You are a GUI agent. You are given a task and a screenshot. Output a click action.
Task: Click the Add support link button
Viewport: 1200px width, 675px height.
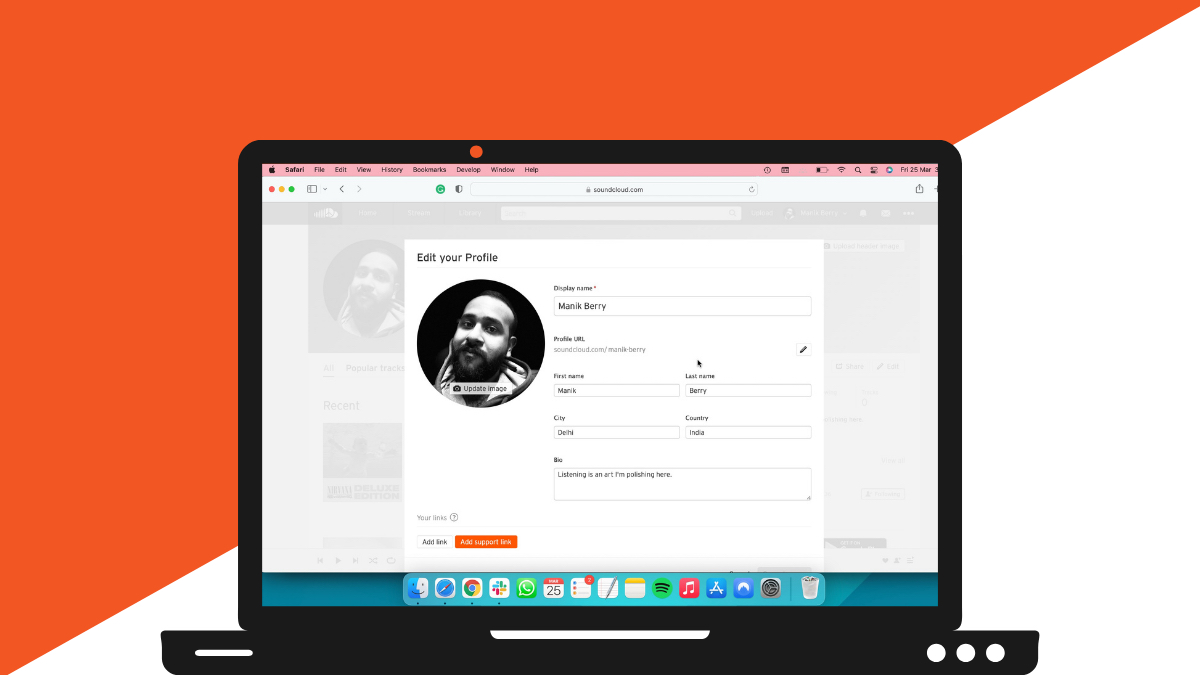click(486, 541)
